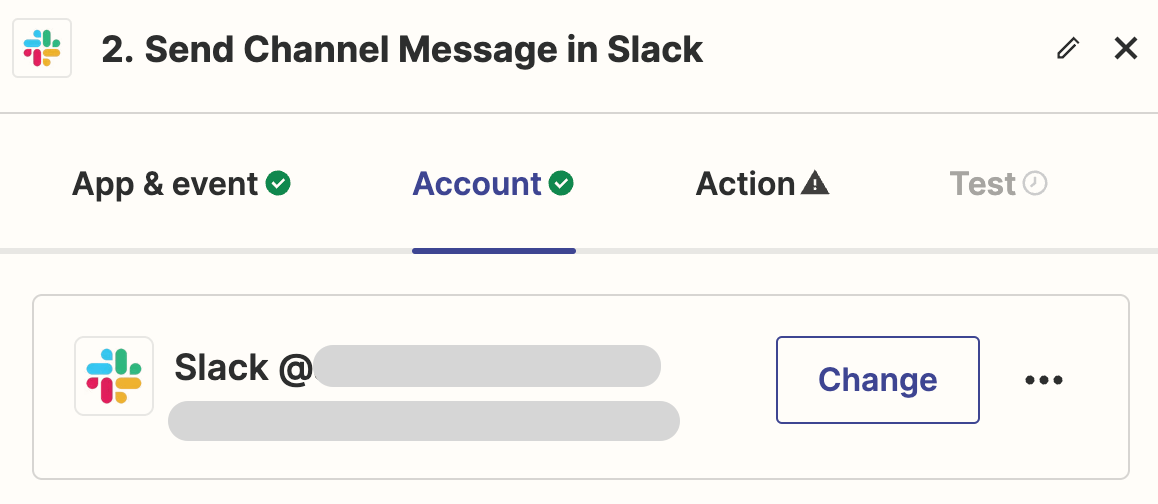1158x504 pixels.
Task: Click the warning triangle beside Action
Action: [815, 184]
